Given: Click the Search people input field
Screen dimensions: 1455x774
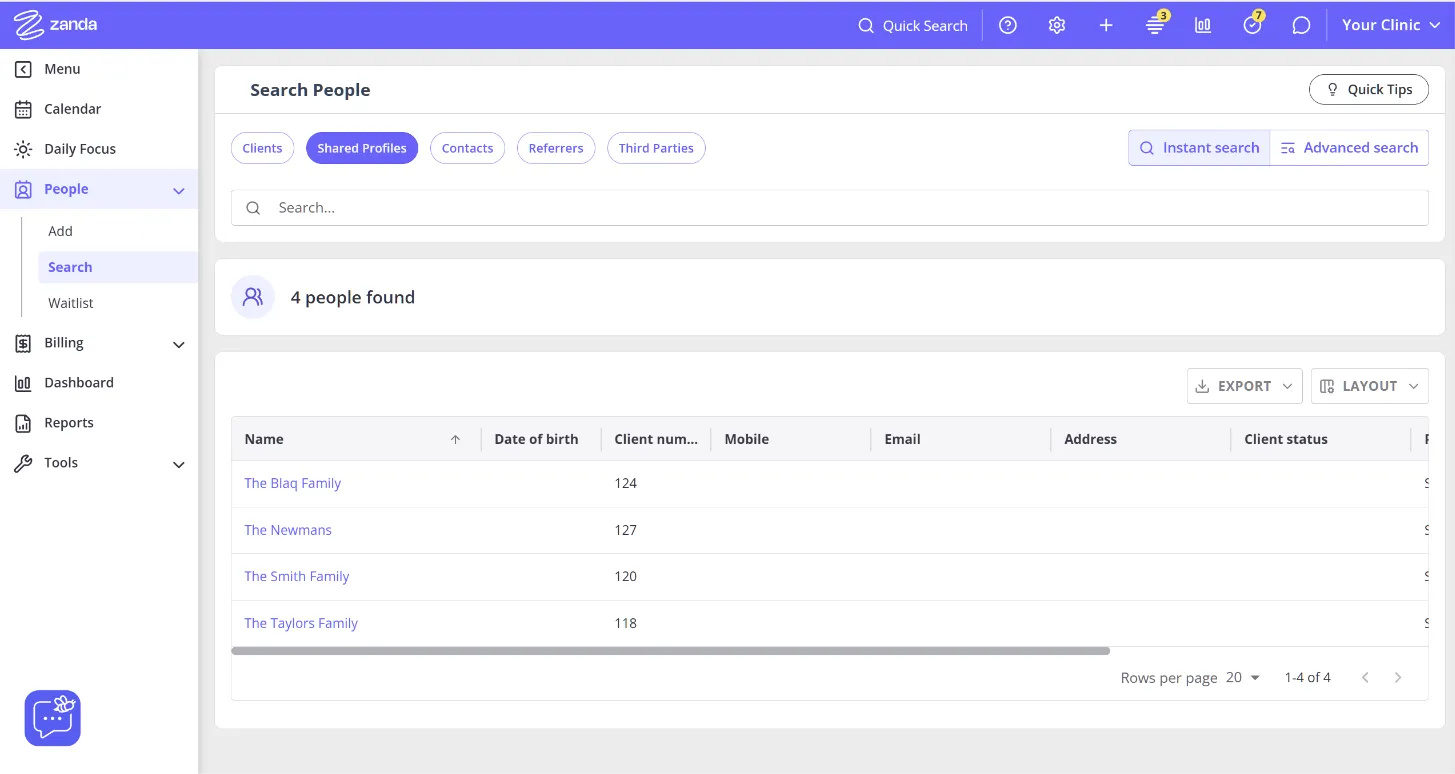Looking at the screenshot, I should [830, 208].
